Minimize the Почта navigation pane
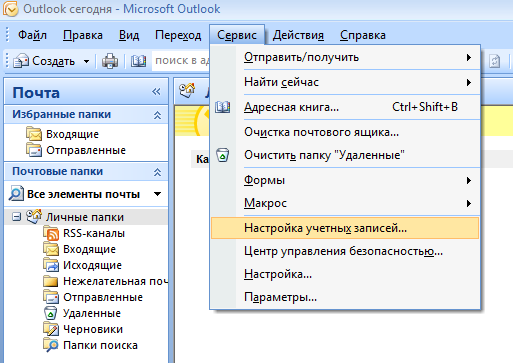513x363 pixels. tap(156, 92)
